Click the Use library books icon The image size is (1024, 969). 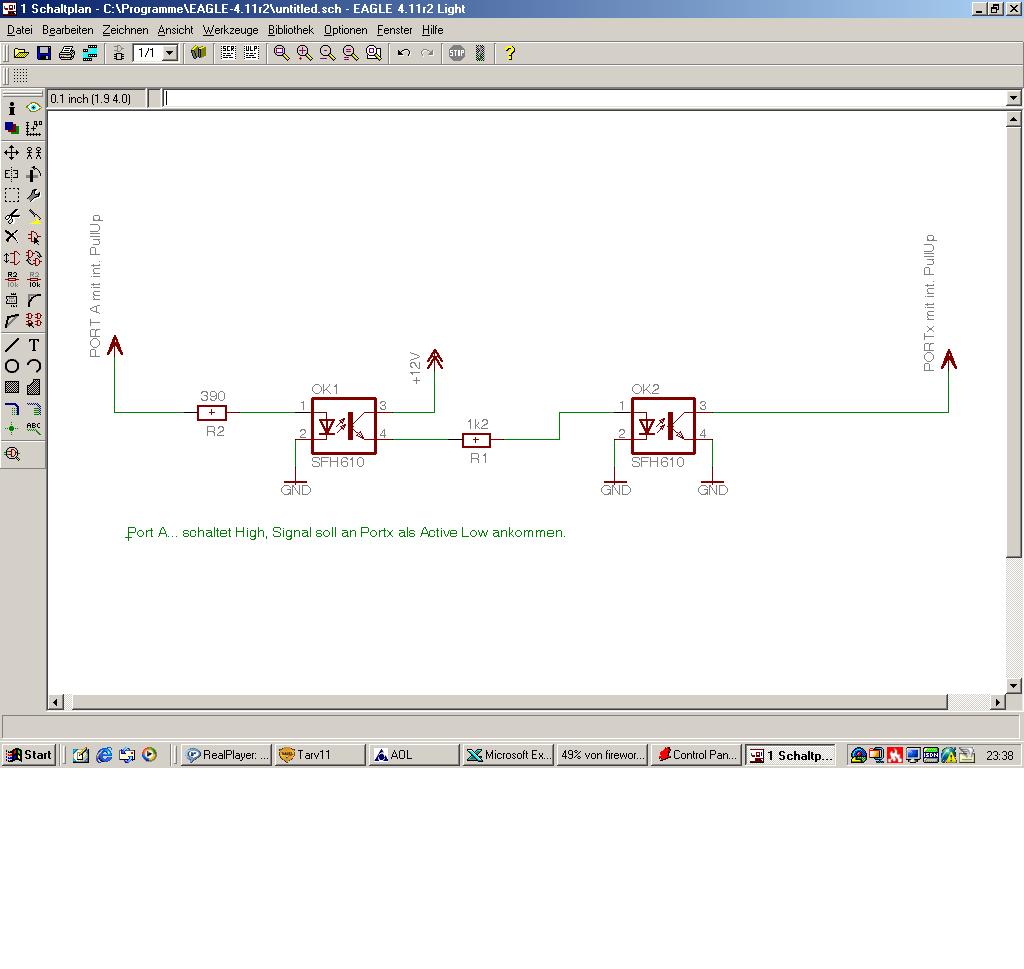(x=199, y=54)
